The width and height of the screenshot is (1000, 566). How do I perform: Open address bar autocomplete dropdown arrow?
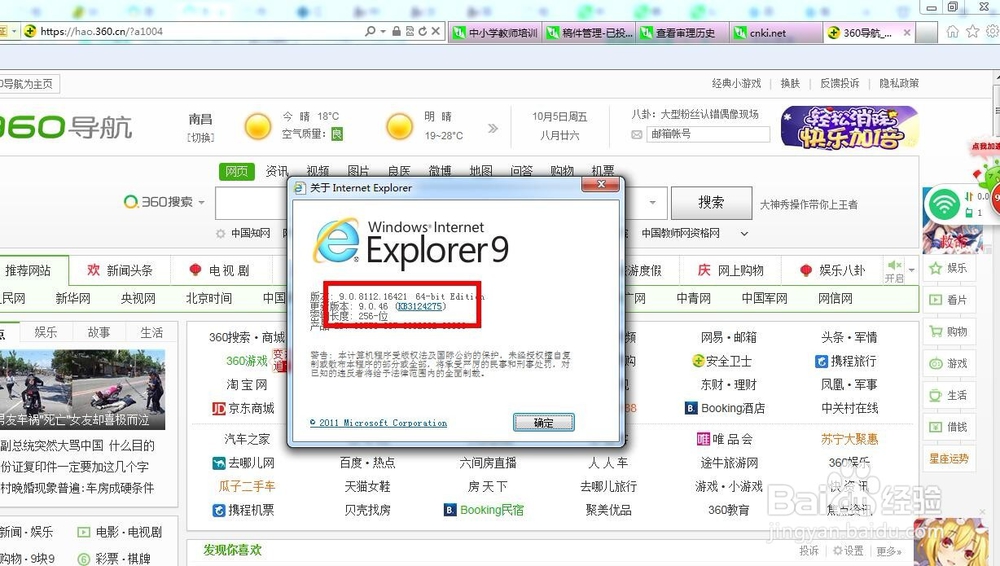point(383,31)
